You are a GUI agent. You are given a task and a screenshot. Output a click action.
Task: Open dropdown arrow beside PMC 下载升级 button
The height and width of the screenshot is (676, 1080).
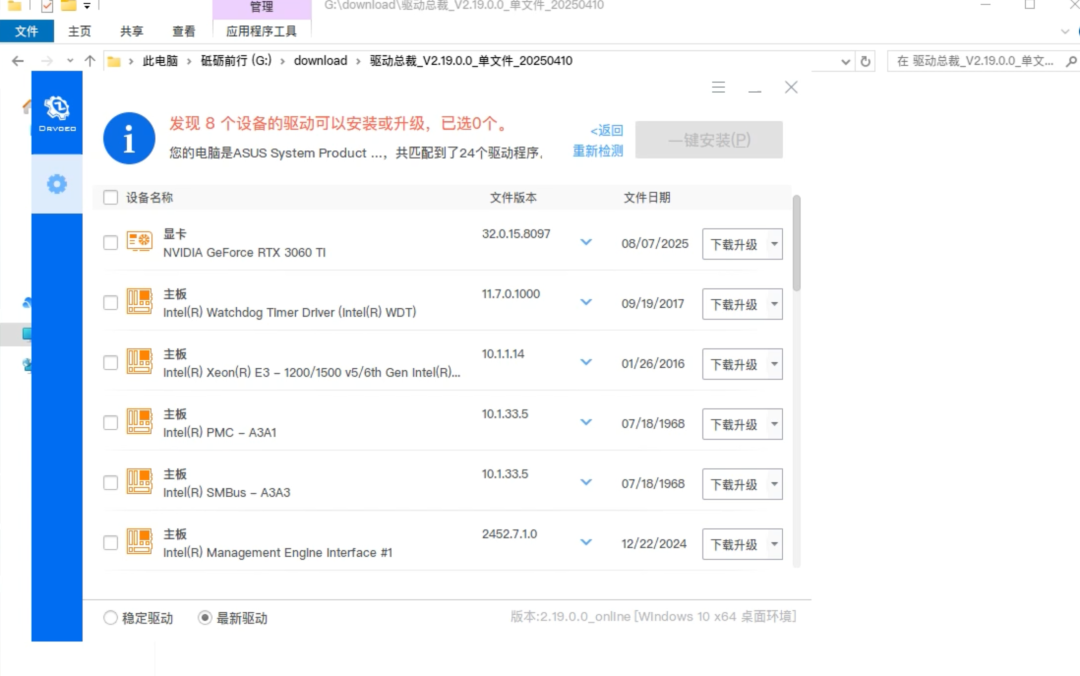(x=774, y=424)
